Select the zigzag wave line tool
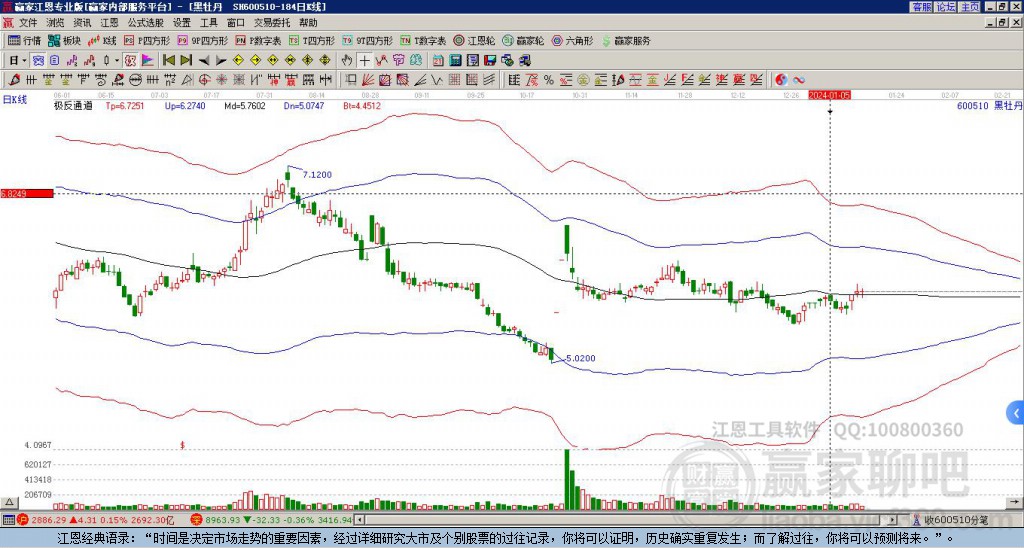Viewport: 1024px width, 548px height. (436, 80)
